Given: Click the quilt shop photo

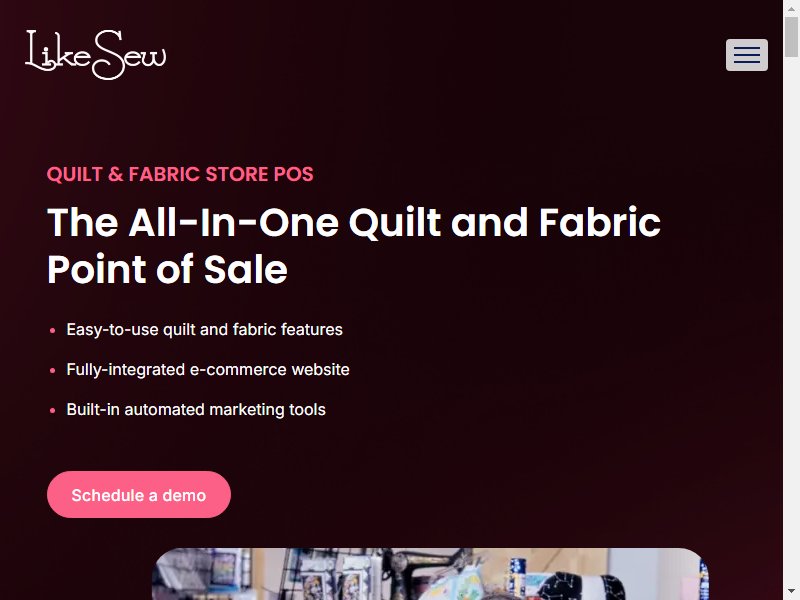Looking at the screenshot, I should [x=430, y=574].
